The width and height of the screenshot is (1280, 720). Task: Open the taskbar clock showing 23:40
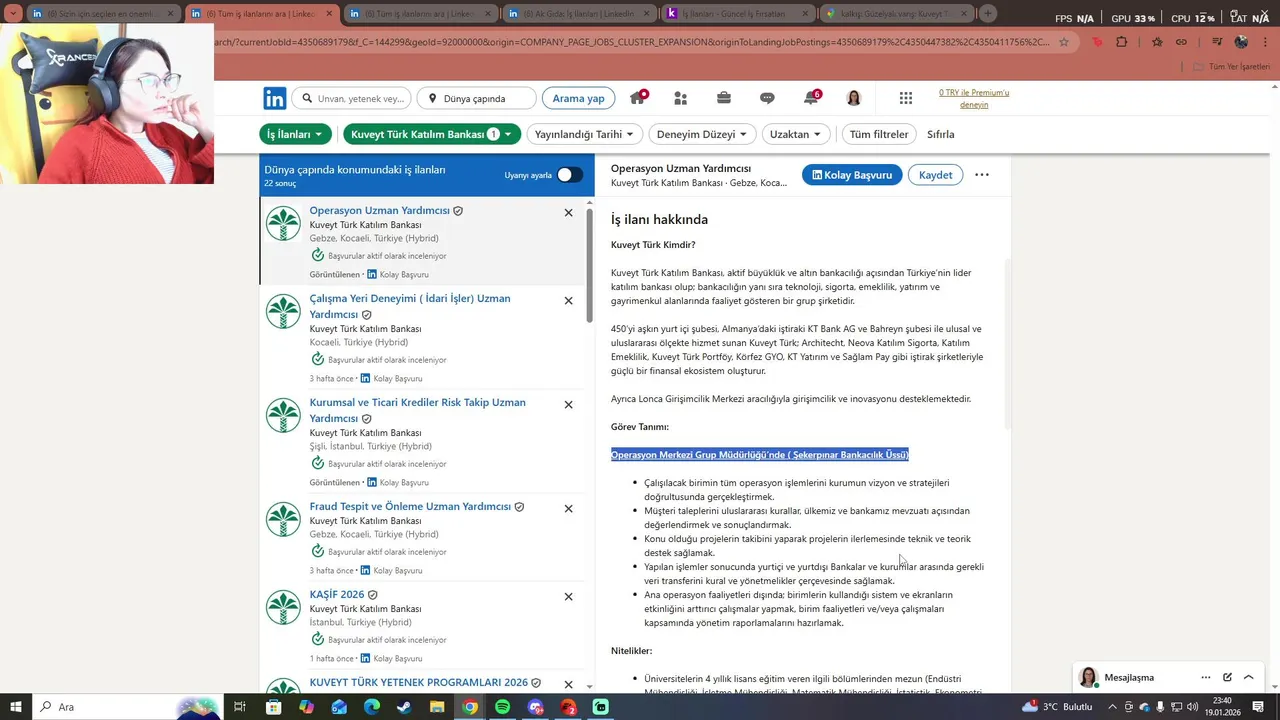[x=1222, y=707]
